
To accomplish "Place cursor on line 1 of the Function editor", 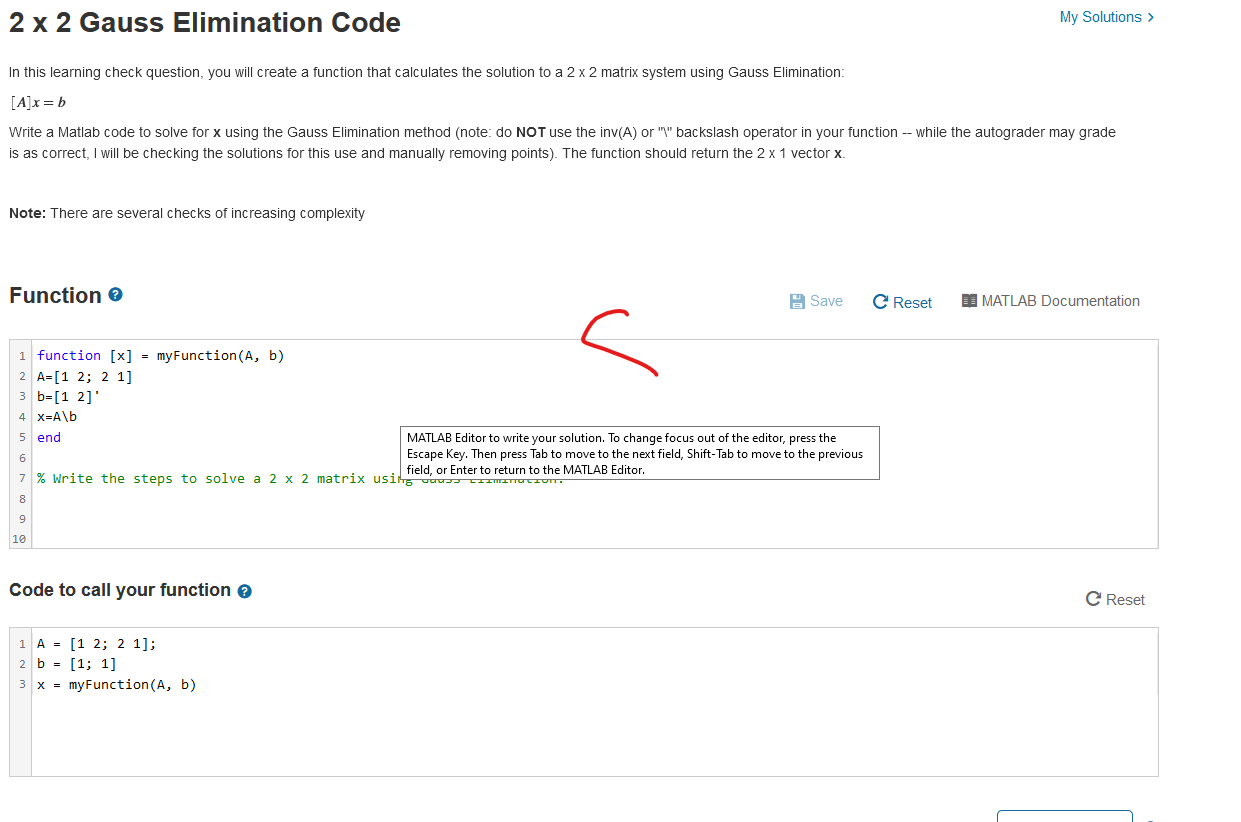I will (160, 355).
